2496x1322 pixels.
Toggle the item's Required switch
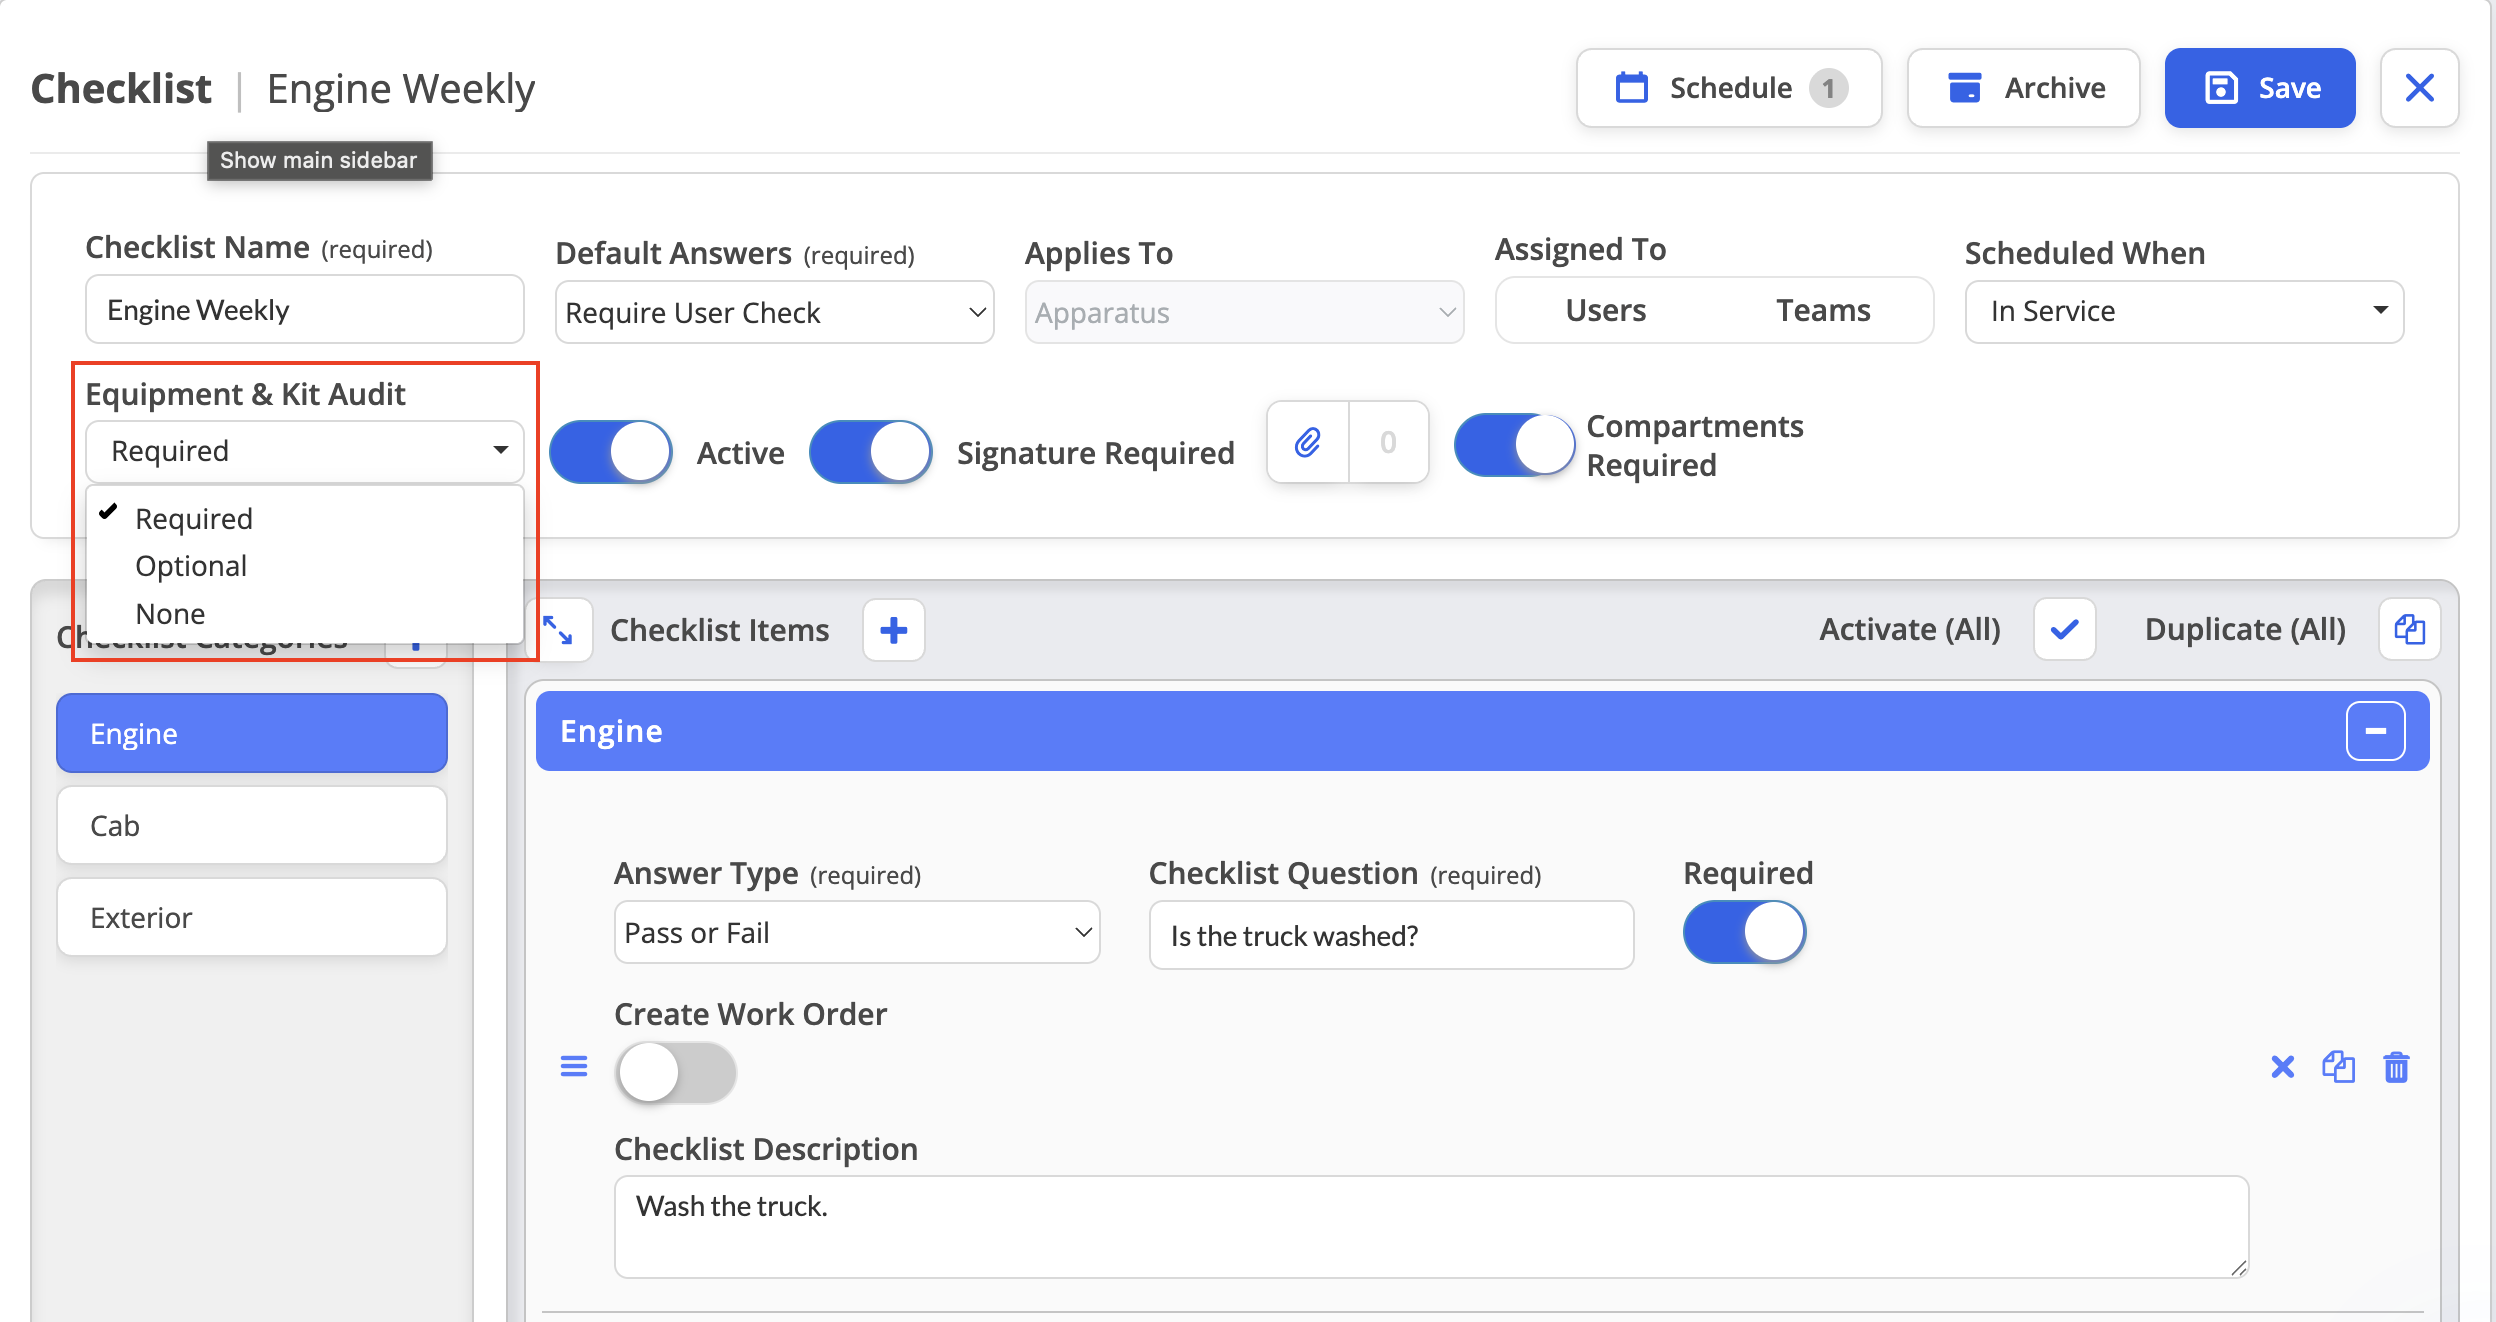pyautogui.click(x=1745, y=932)
